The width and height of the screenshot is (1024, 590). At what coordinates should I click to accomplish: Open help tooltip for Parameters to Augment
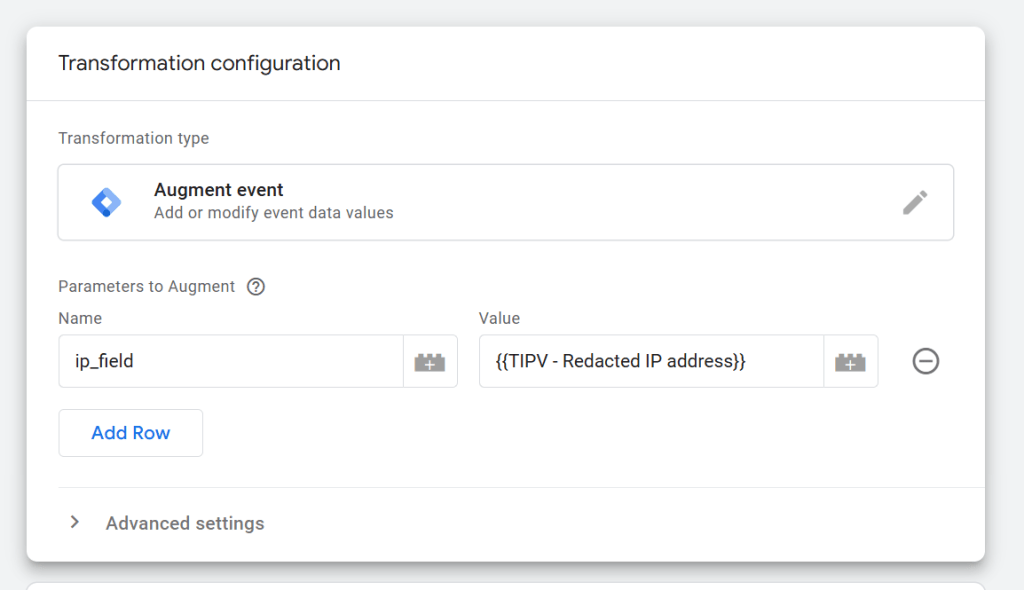(x=256, y=287)
